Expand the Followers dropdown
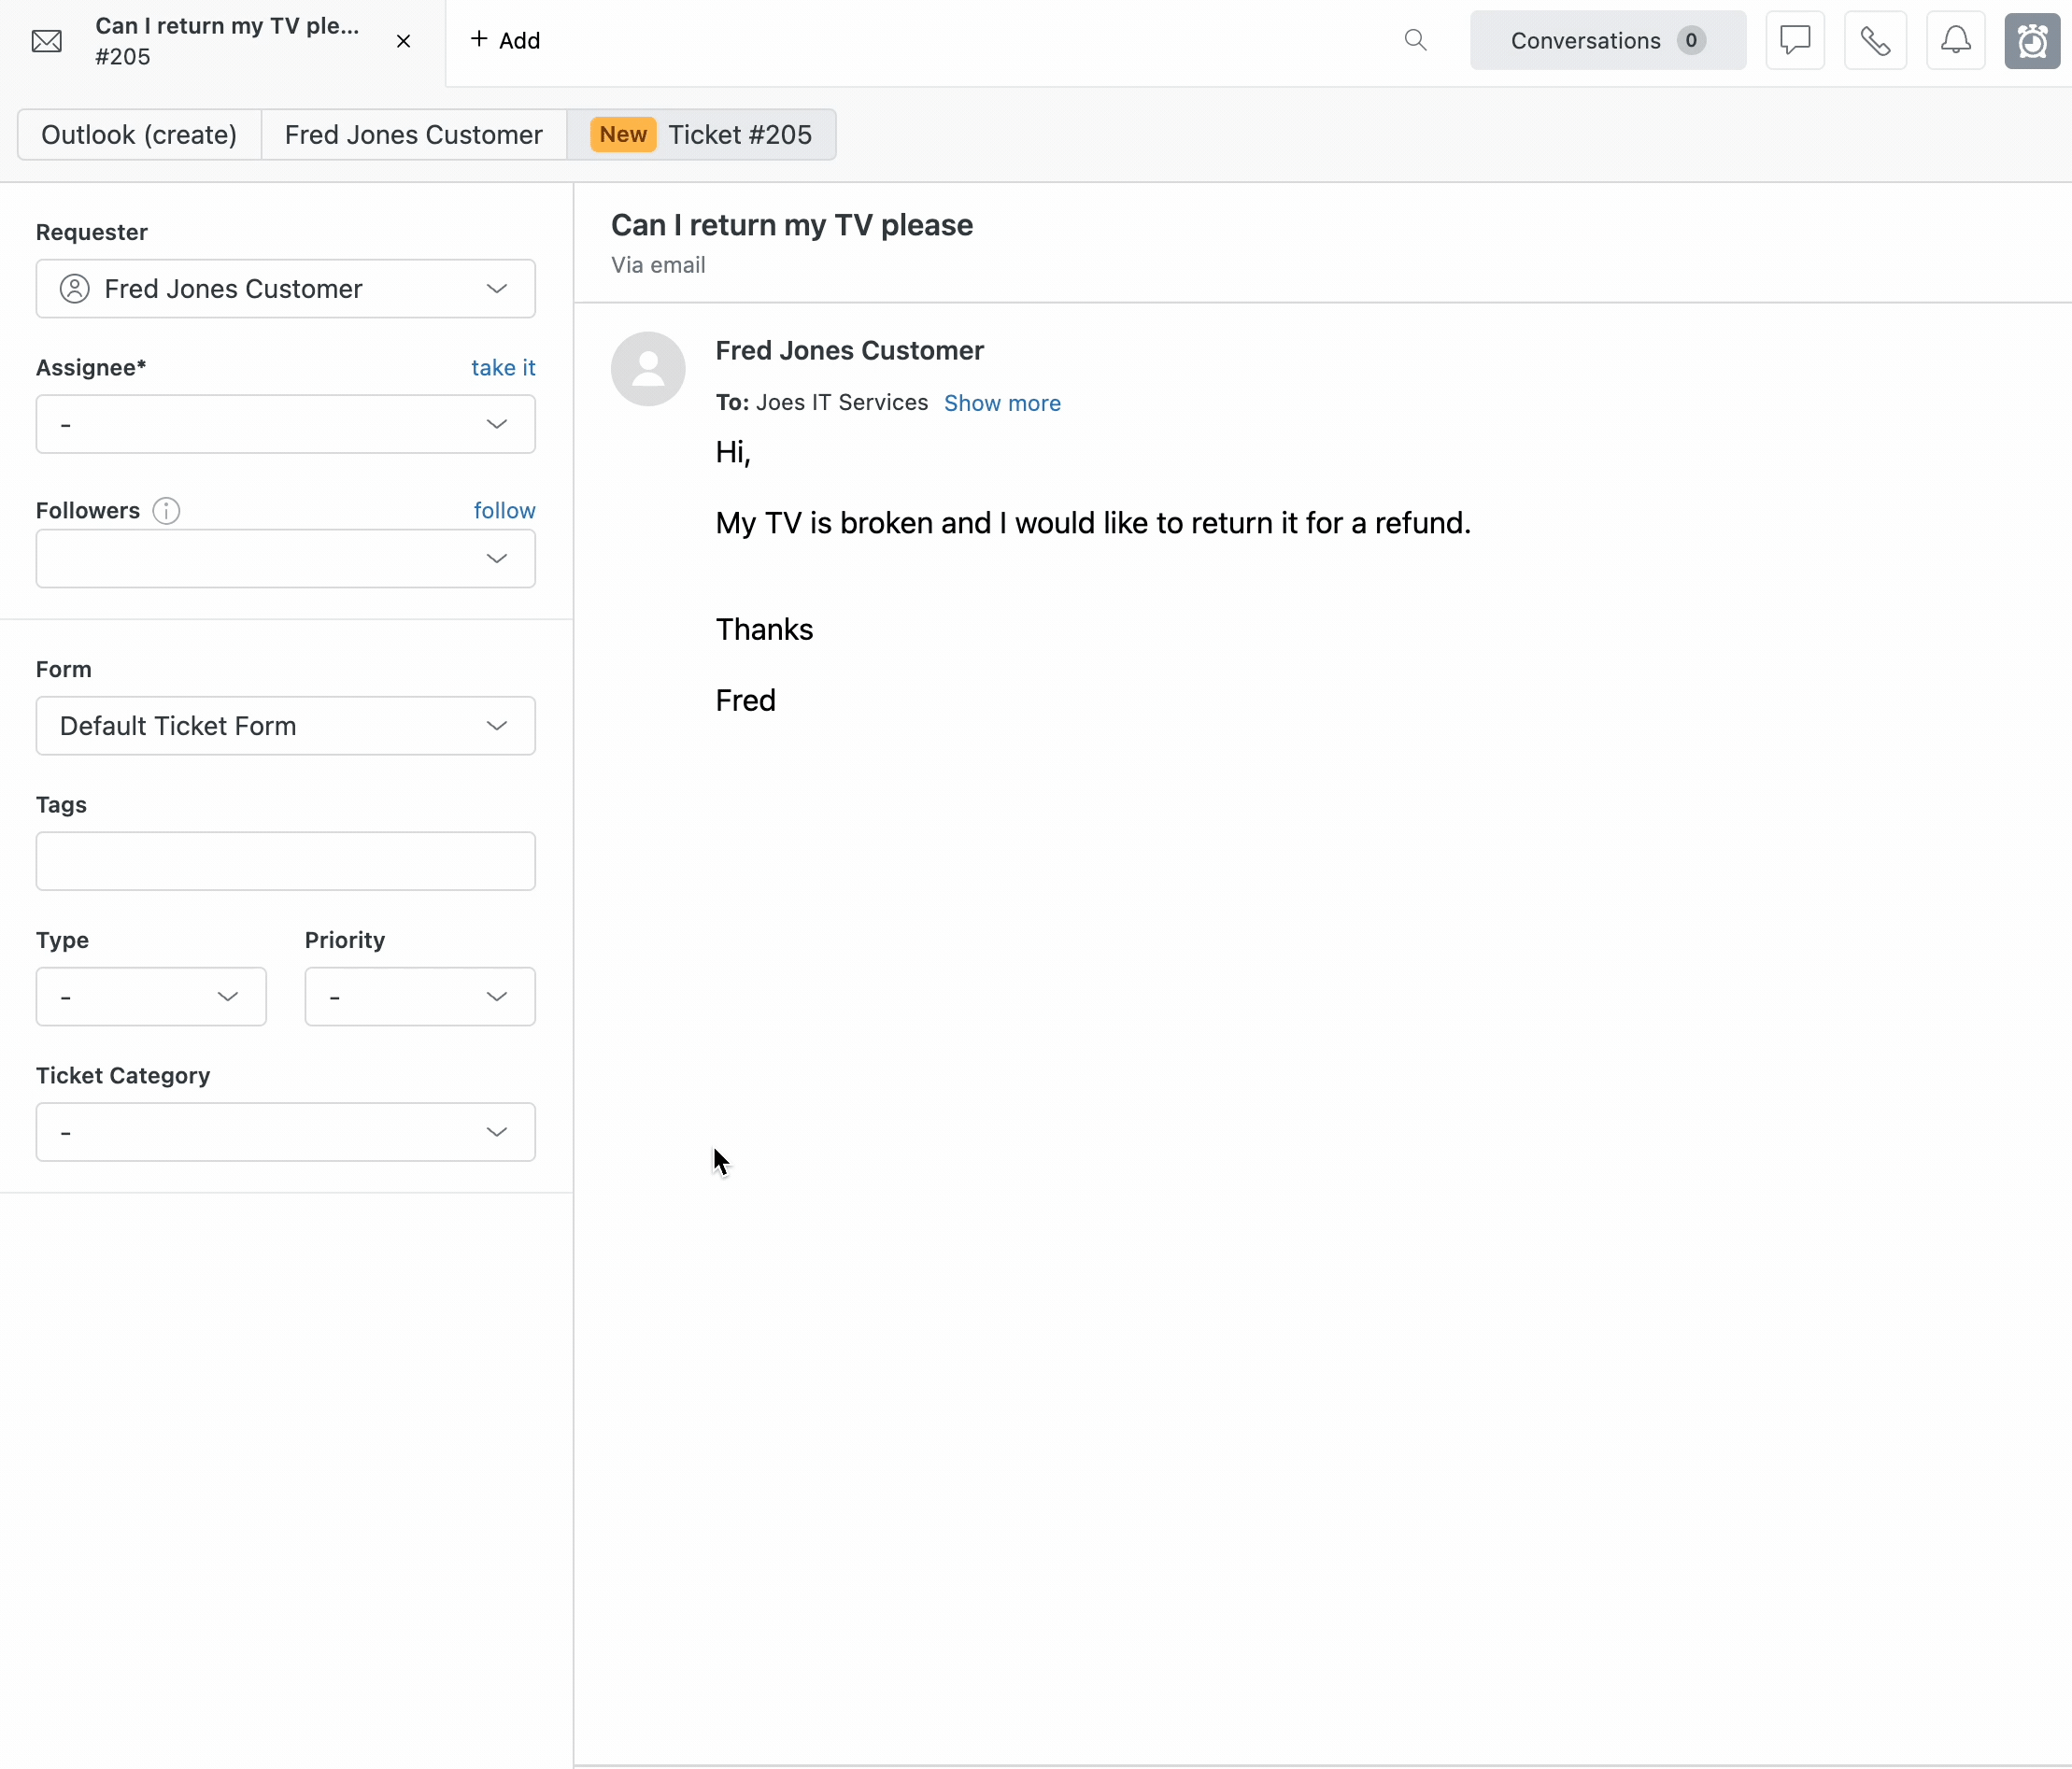 point(286,558)
